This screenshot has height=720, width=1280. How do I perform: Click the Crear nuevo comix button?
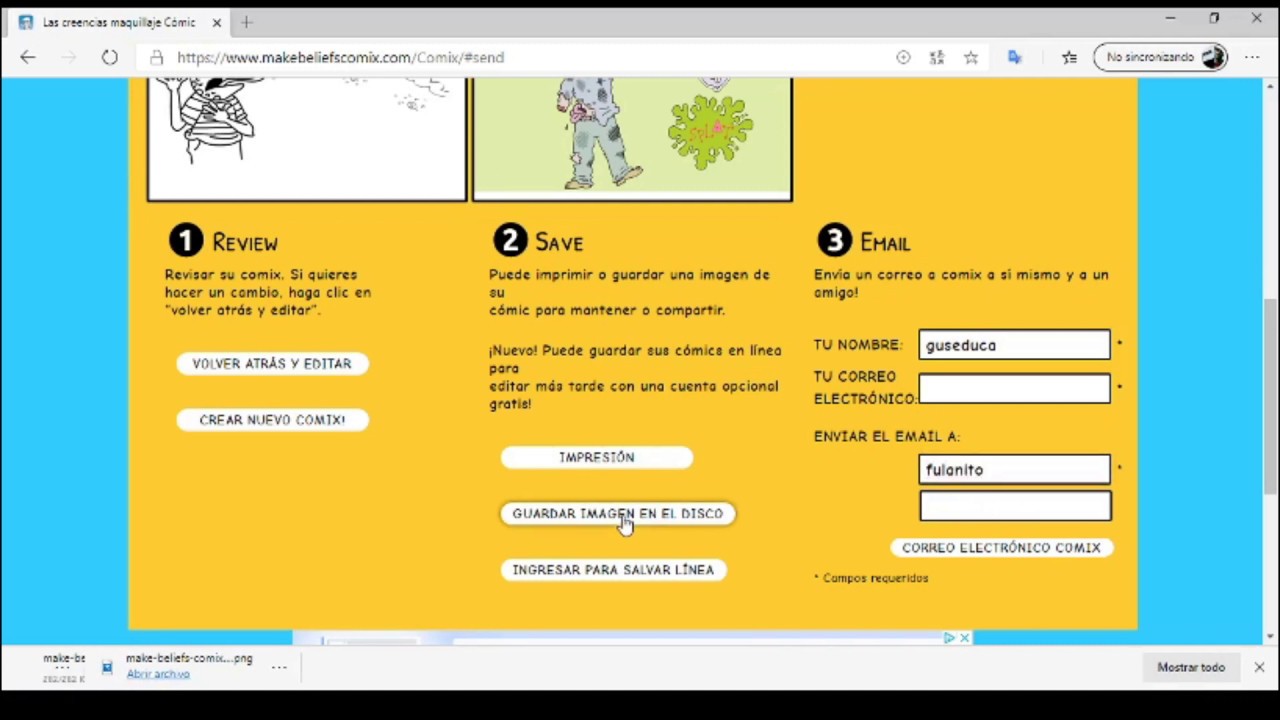click(x=272, y=420)
